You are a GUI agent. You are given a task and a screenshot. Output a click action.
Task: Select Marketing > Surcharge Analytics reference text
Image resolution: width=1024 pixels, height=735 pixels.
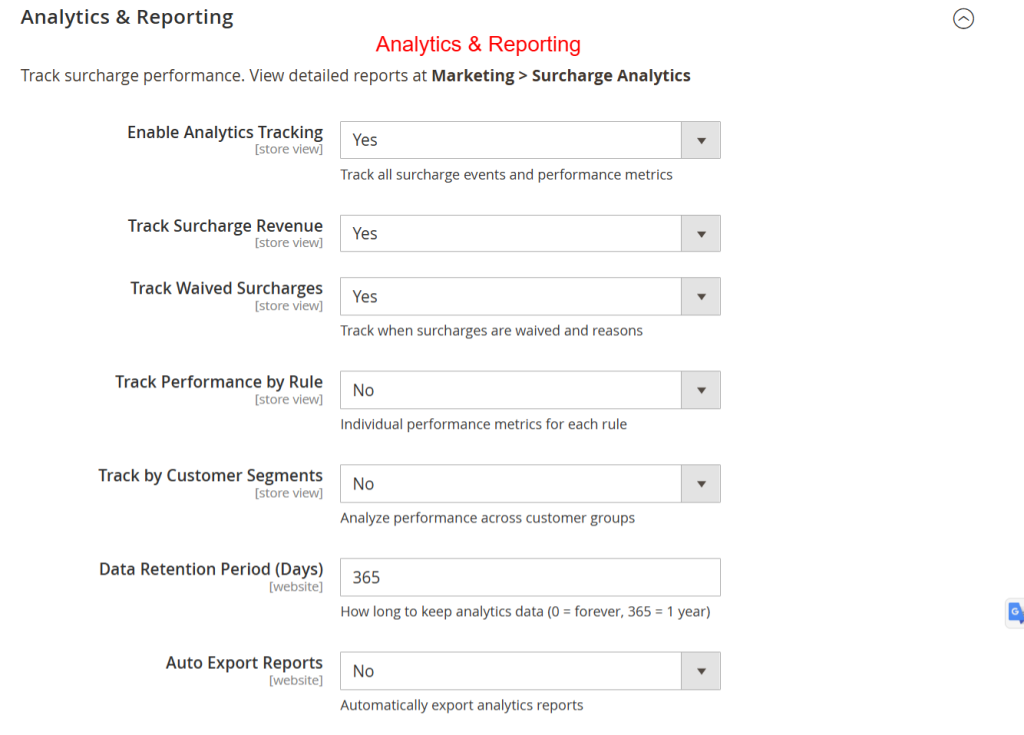tap(559, 75)
